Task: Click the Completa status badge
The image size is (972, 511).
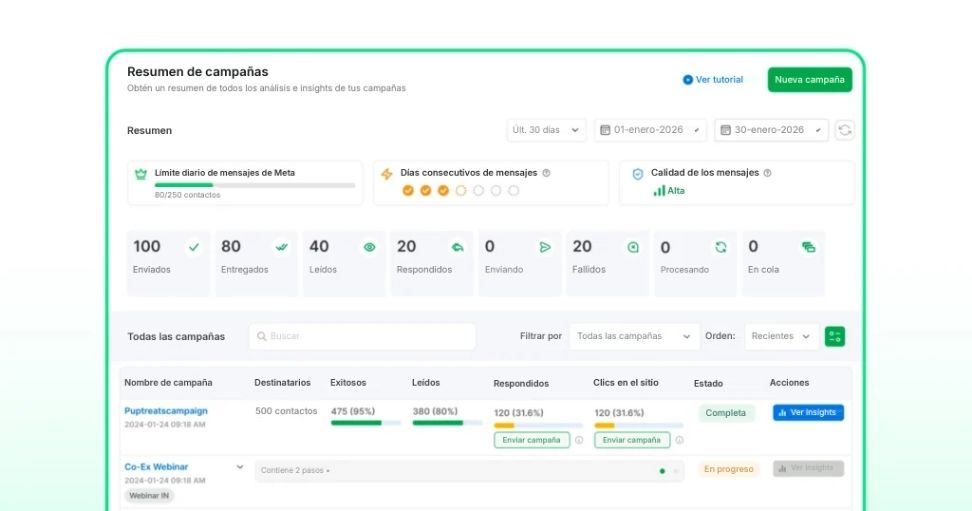Action: point(726,413)
